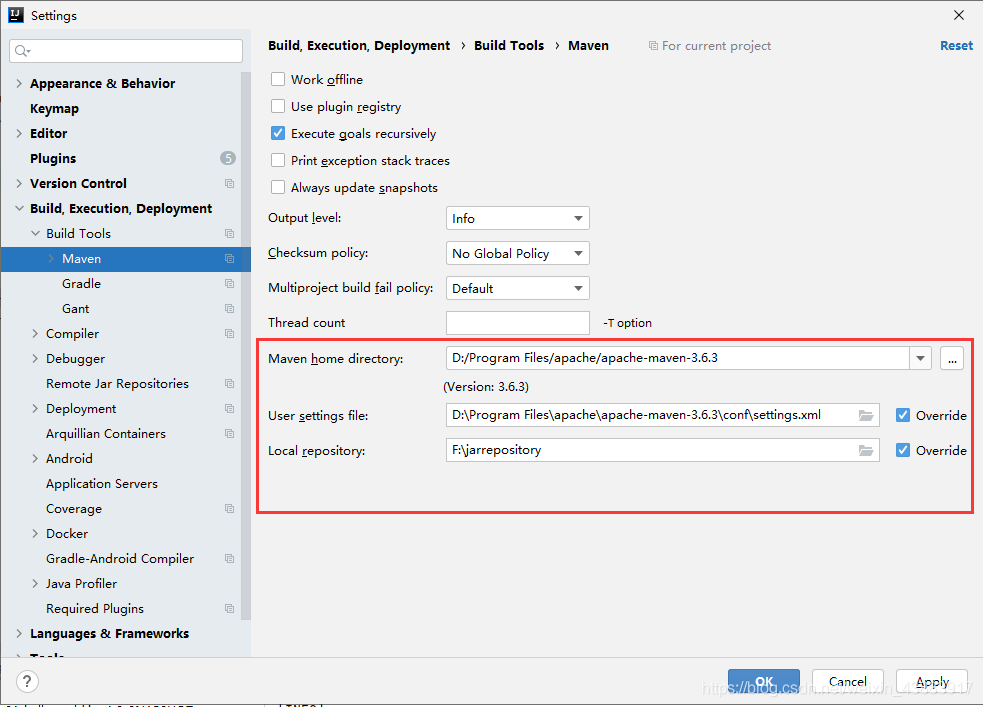Click project-level icon beside Coverage row
This screenshot has height=707, width=983.
pyautogui.click(x=229, y=509)
